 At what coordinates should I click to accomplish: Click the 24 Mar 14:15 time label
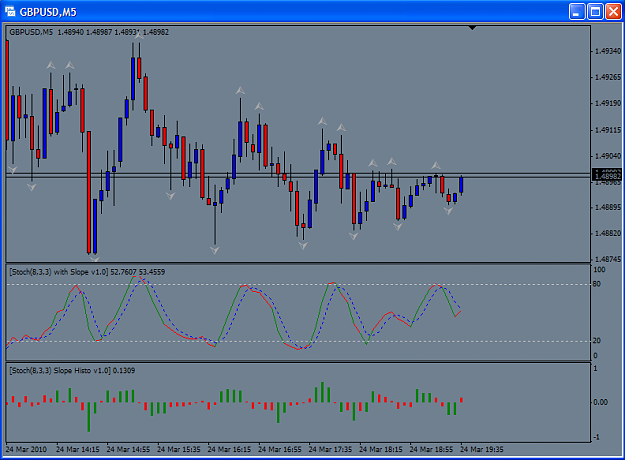click(78, 449)
